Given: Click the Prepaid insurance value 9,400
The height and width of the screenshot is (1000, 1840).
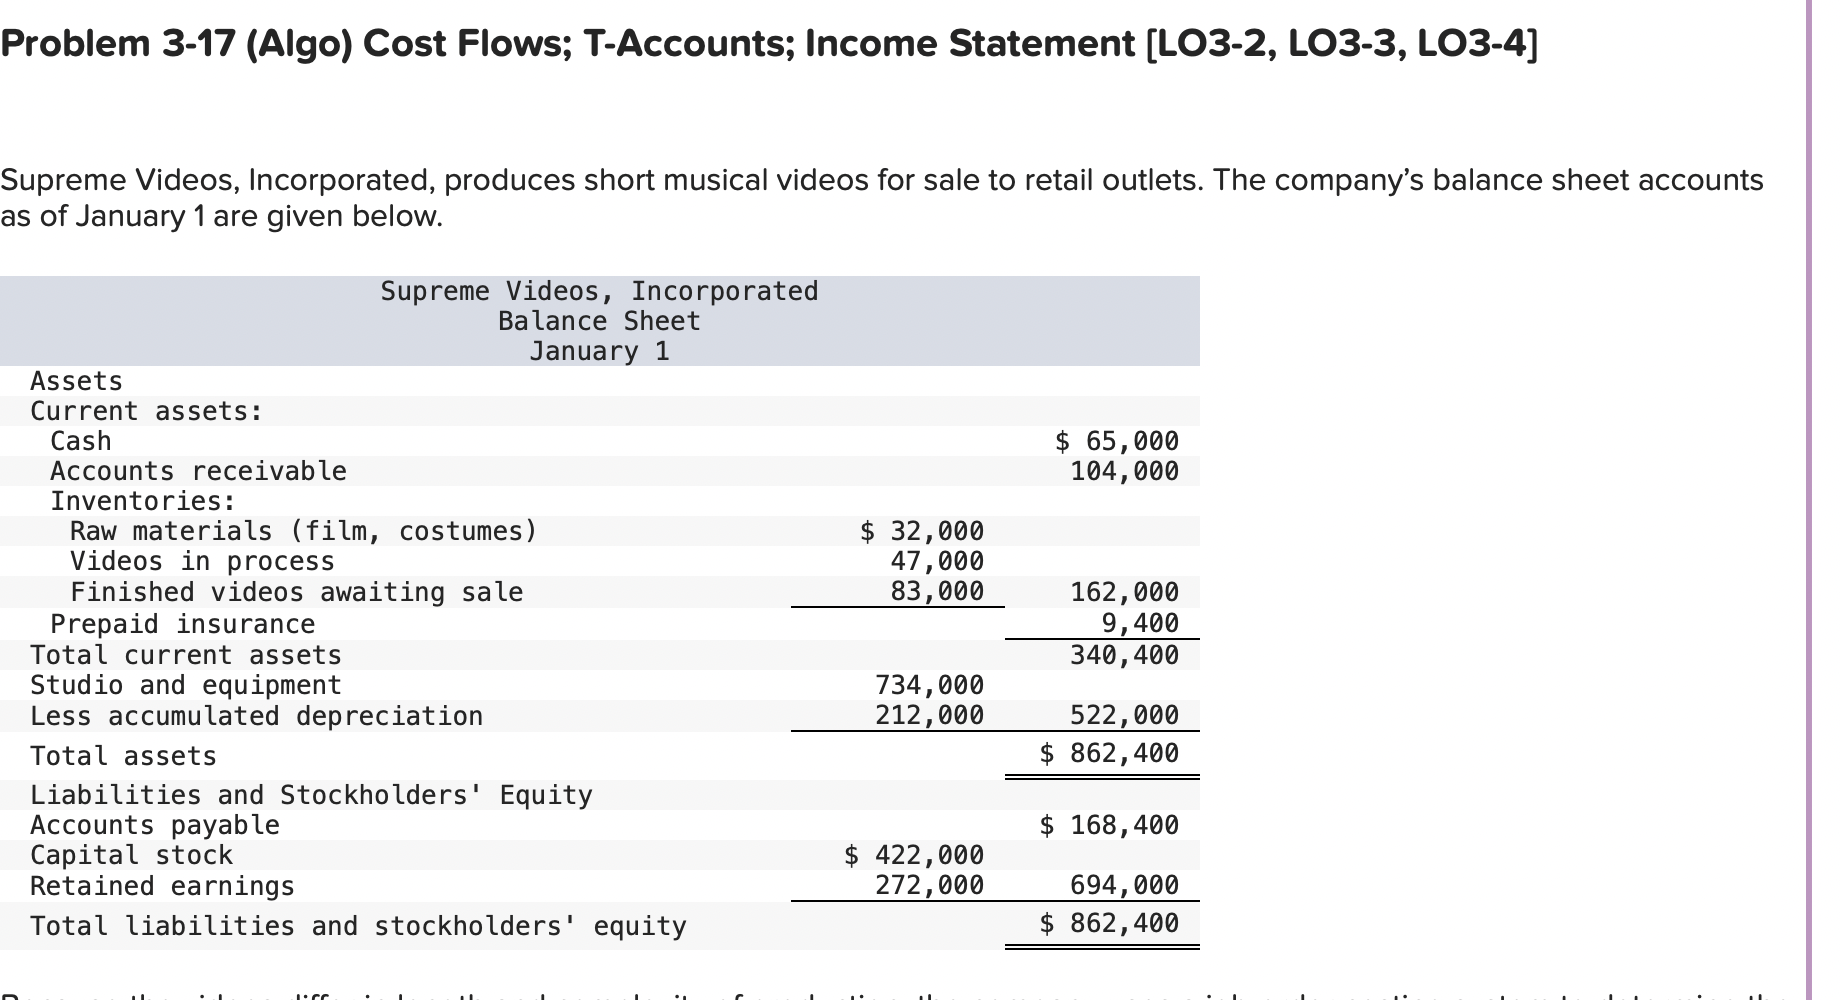Looking at the screenshot, I should point(1143,623).
